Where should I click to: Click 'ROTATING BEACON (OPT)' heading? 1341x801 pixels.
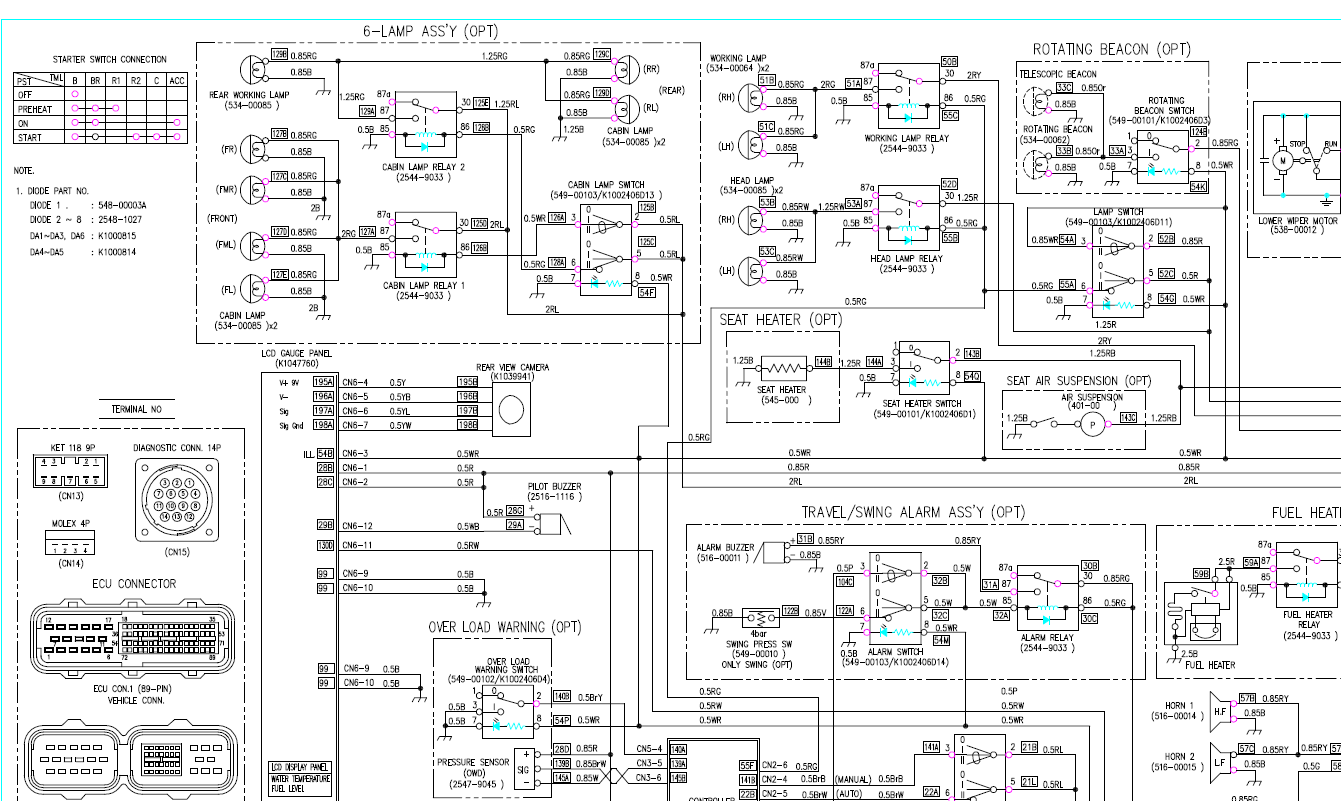[1112, 49]
